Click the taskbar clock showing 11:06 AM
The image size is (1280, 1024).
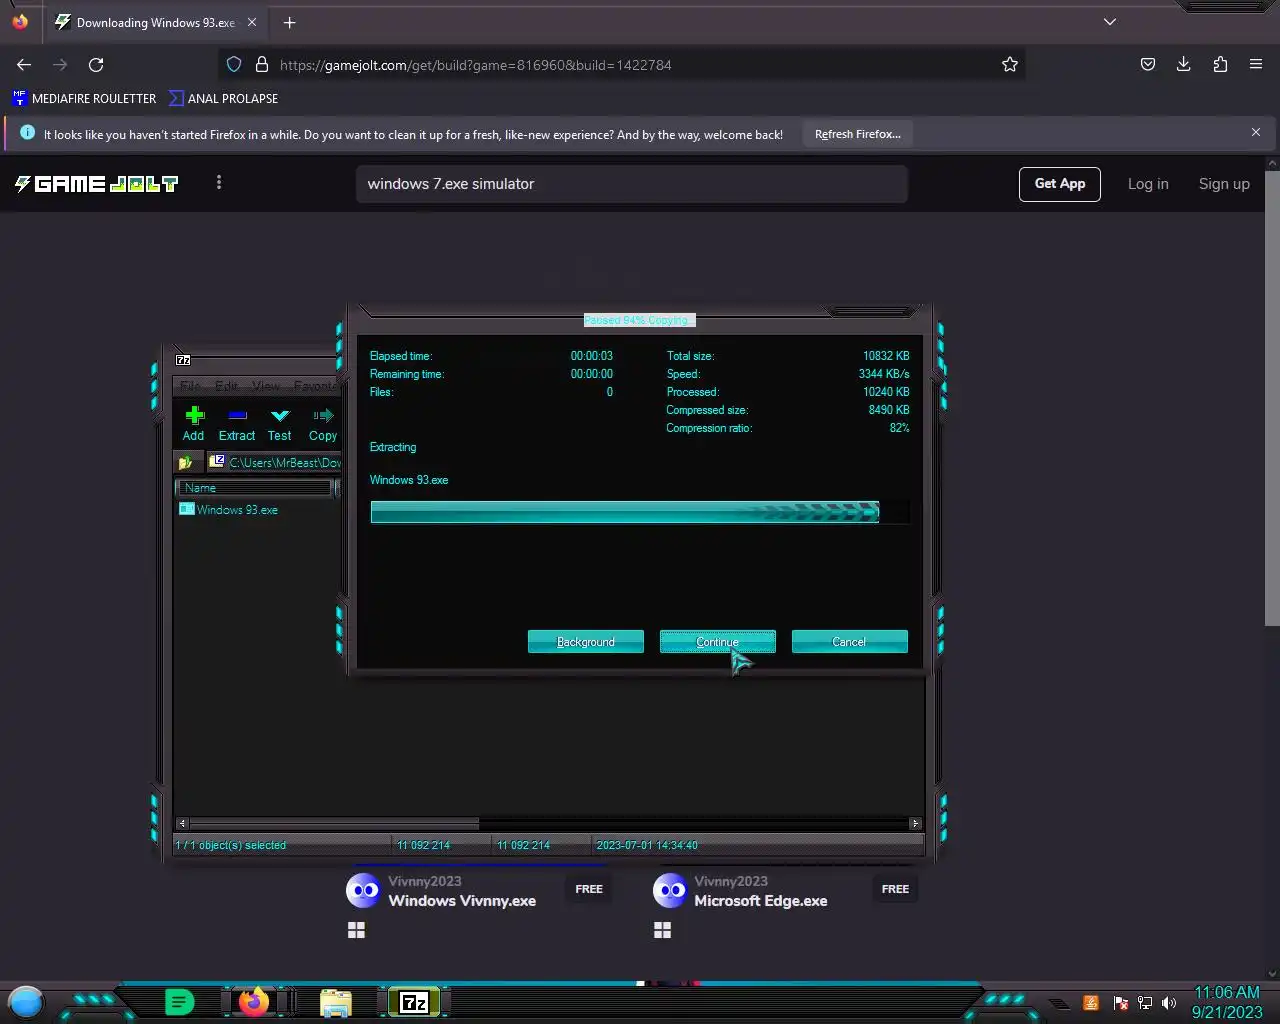tap(1227, 1002)
